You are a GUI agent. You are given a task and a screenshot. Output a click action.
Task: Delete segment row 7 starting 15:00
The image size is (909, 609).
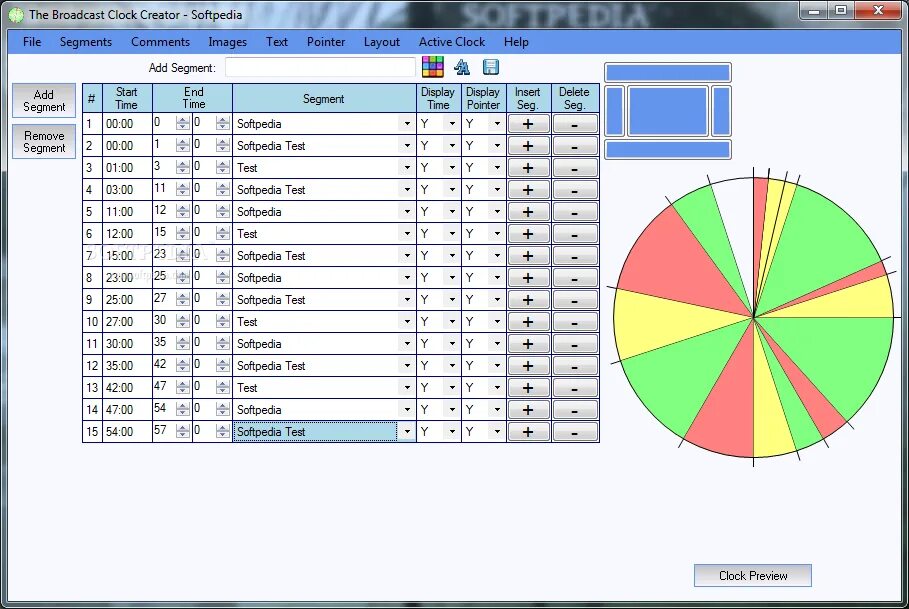point(575,256)
